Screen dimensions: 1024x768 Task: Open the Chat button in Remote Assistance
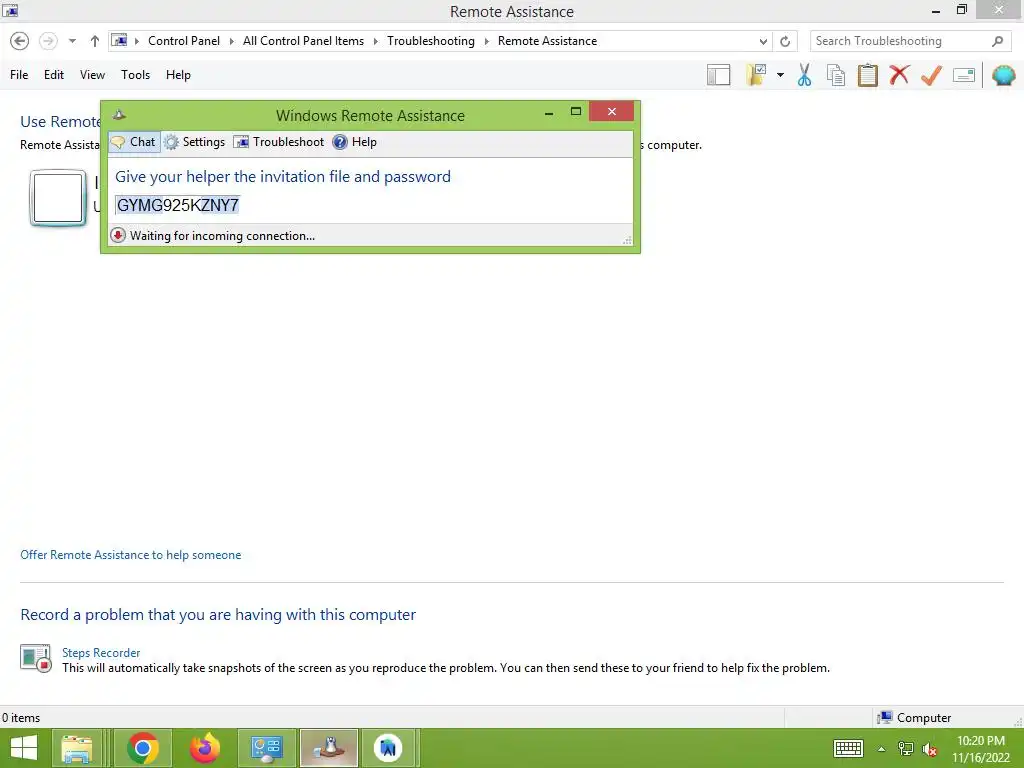click(x=134, y=142)
